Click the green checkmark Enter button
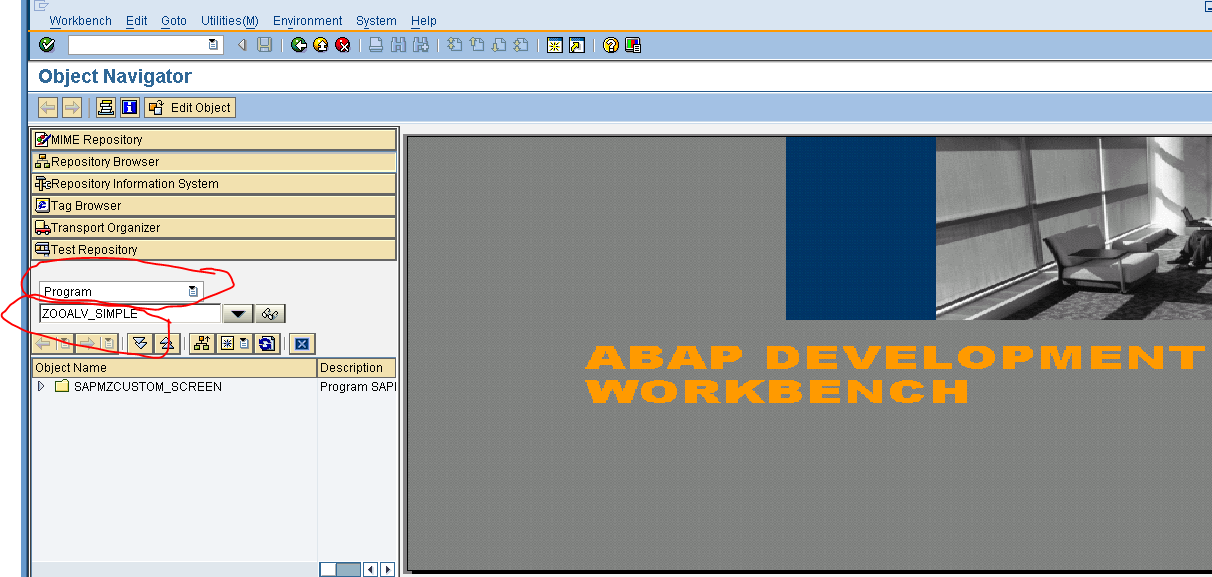Viewport: 1212px width, 577px height. [x=46, y=44]
